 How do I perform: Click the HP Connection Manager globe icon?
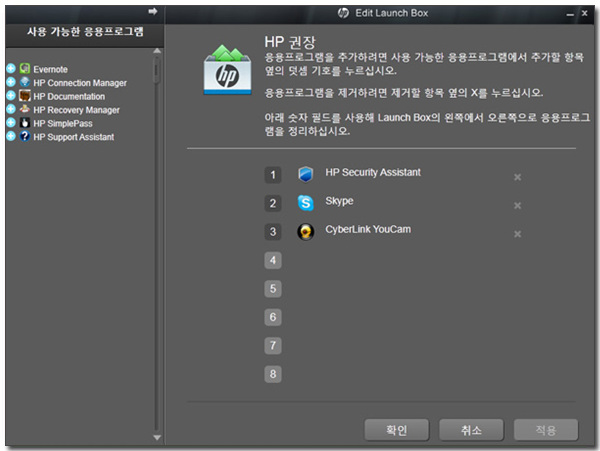coord(25,82)
